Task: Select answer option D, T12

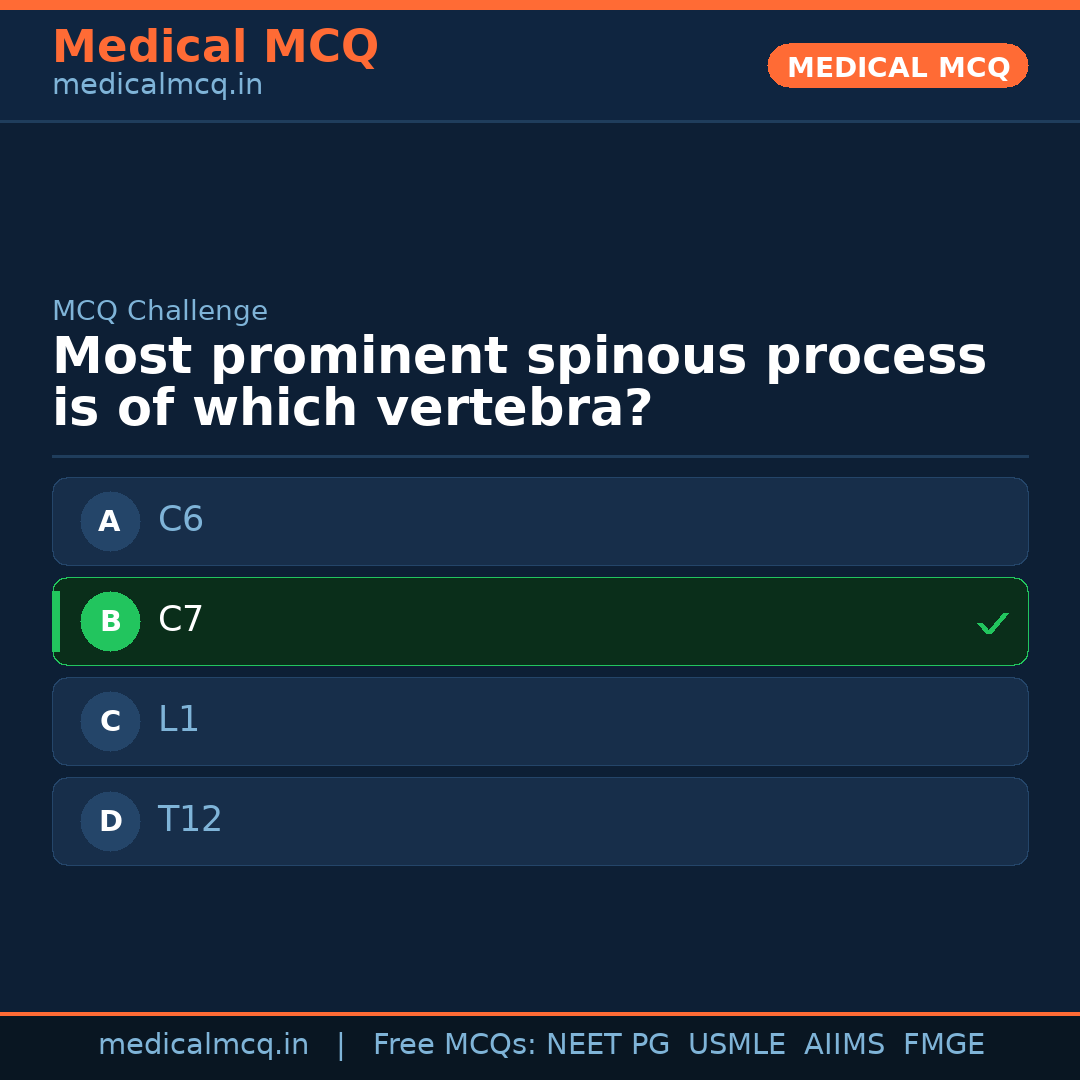Action: pyautogui.click(x=540, y=821)
